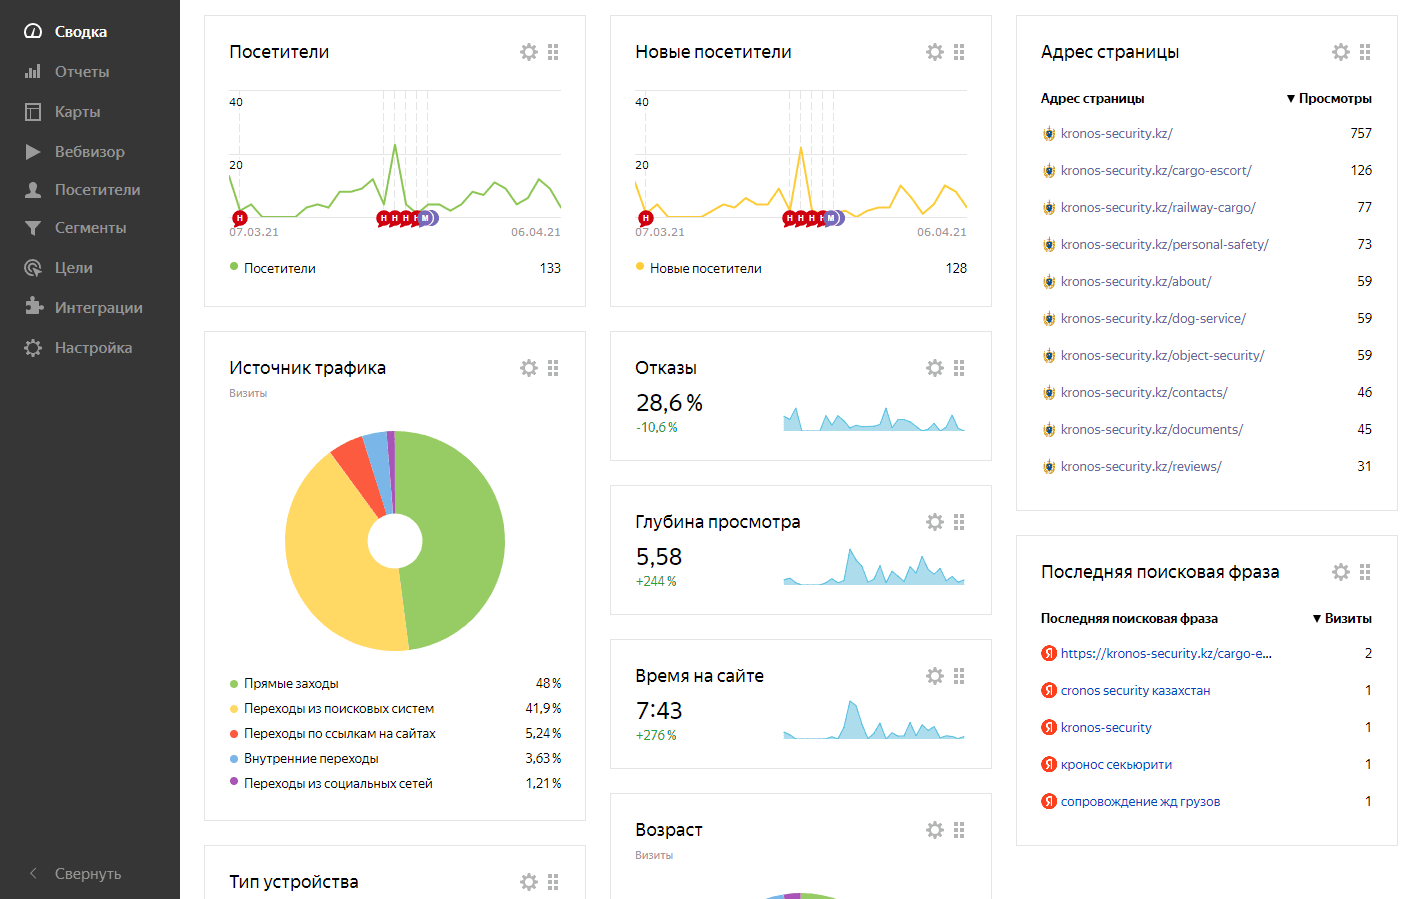This screenshot has height=899, width=1421.
Task: Click drag handle of Отказы widget
Action: point(959,368)
